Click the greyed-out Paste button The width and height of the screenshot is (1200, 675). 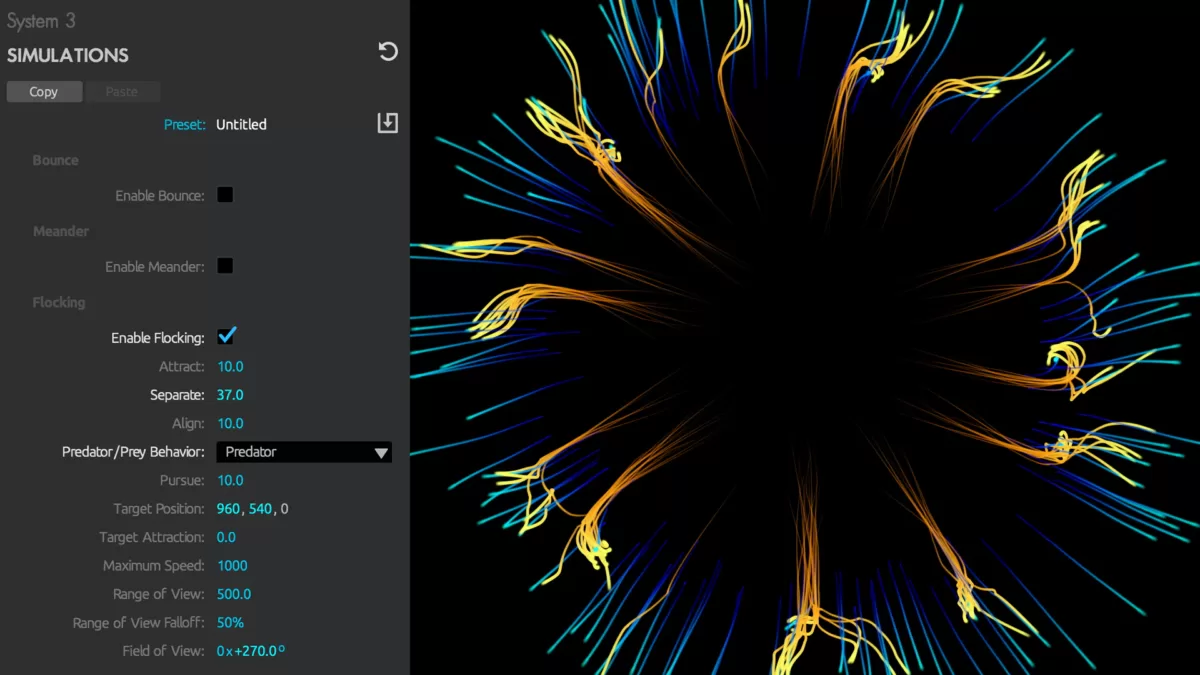coord(122,91)
